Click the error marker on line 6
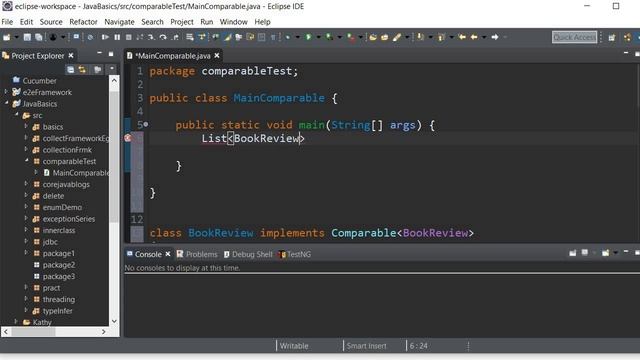640x360 pixels. tap(128, 138)
